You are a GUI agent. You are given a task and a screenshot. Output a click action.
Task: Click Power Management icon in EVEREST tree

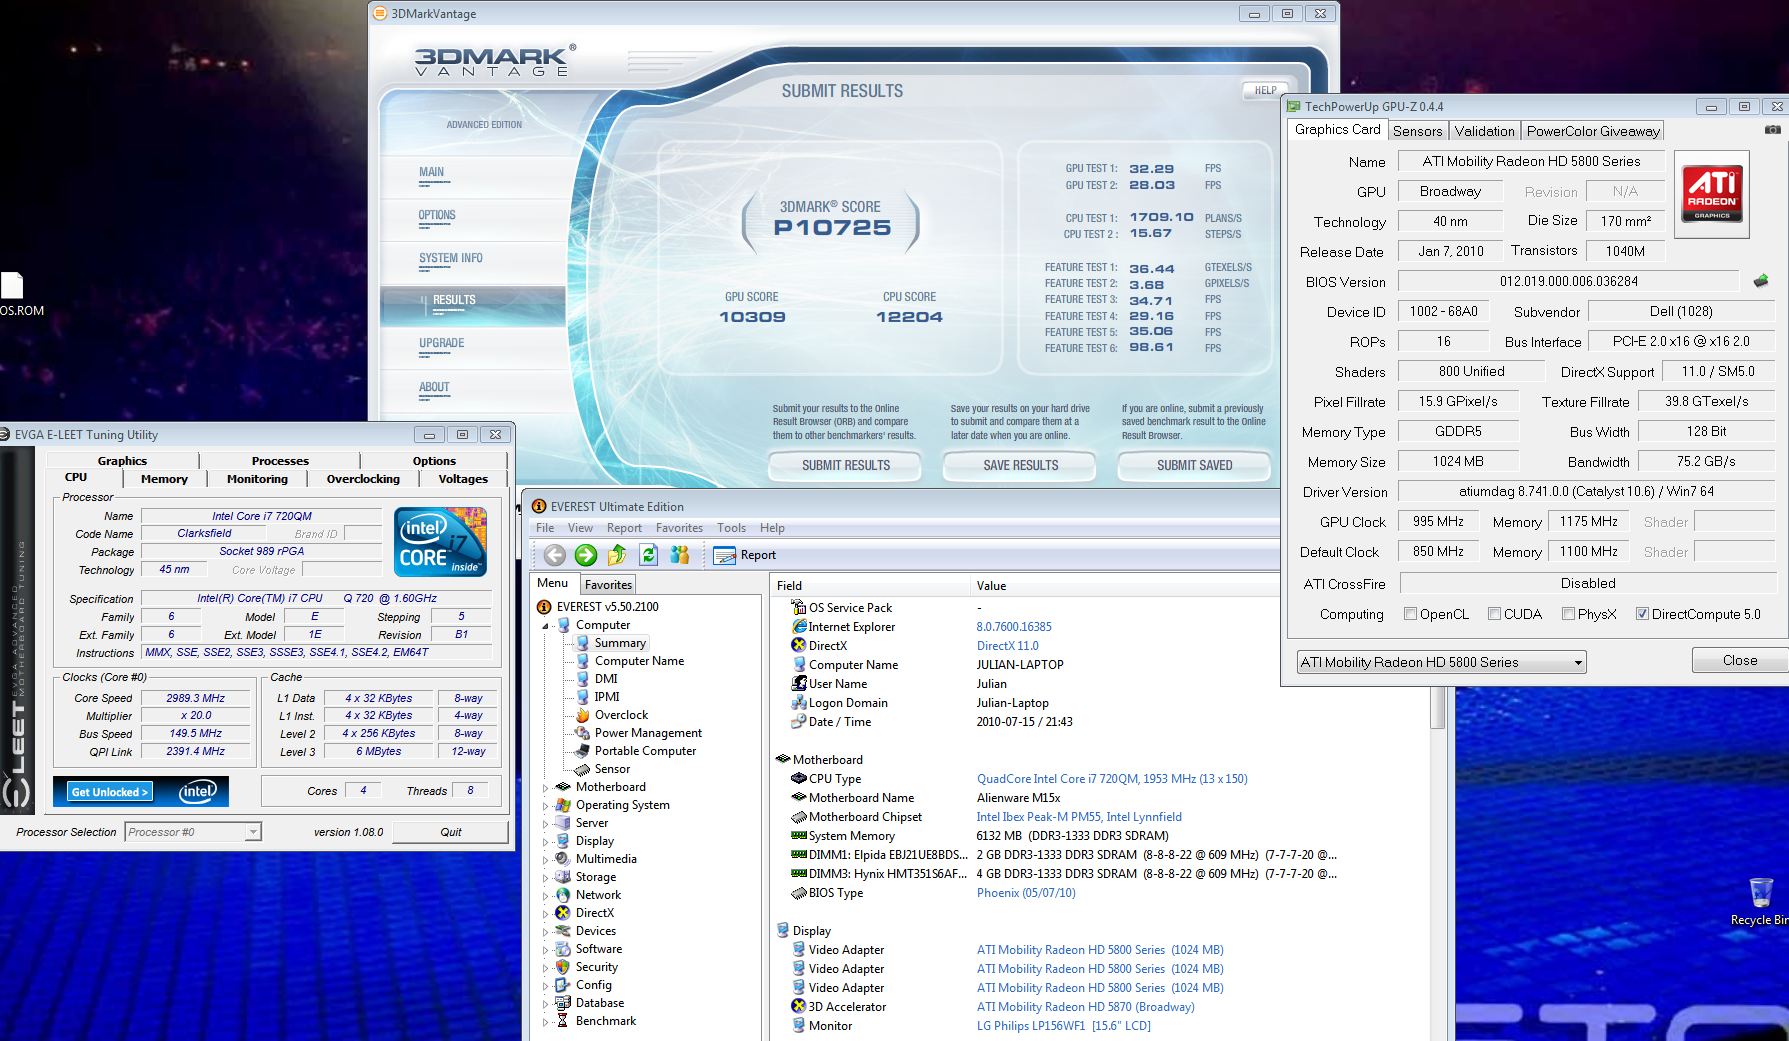[x=582, y=733]
